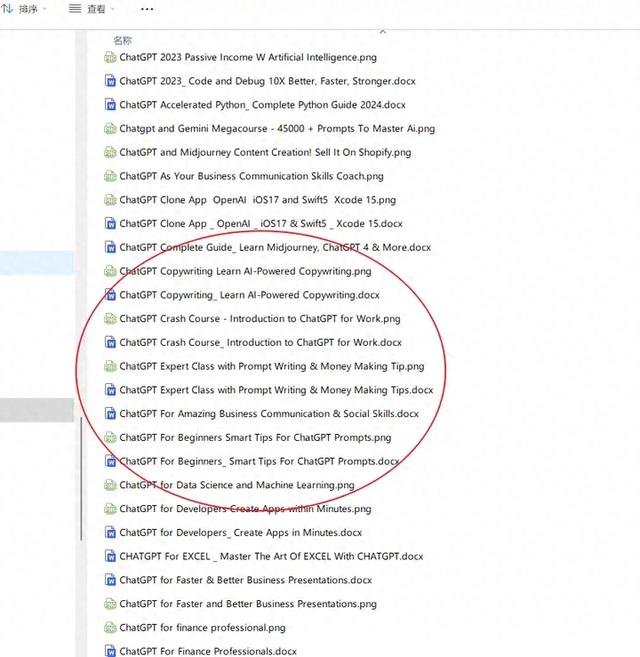The image size is (640, 657).
Task: Select file name ChatGPT Complete Guide_ Learn Midjourney, ChatGPT 4 & More.docx
Action: click(x=275, y=247)
